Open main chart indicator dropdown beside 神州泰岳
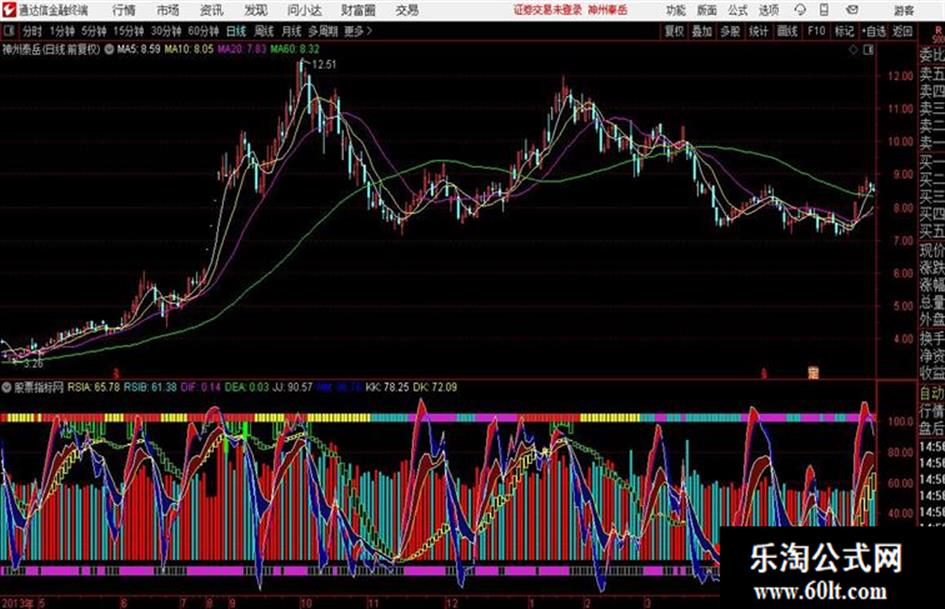Image resolution: width=945 pixels, height=609 pixels. click(109, 49)
